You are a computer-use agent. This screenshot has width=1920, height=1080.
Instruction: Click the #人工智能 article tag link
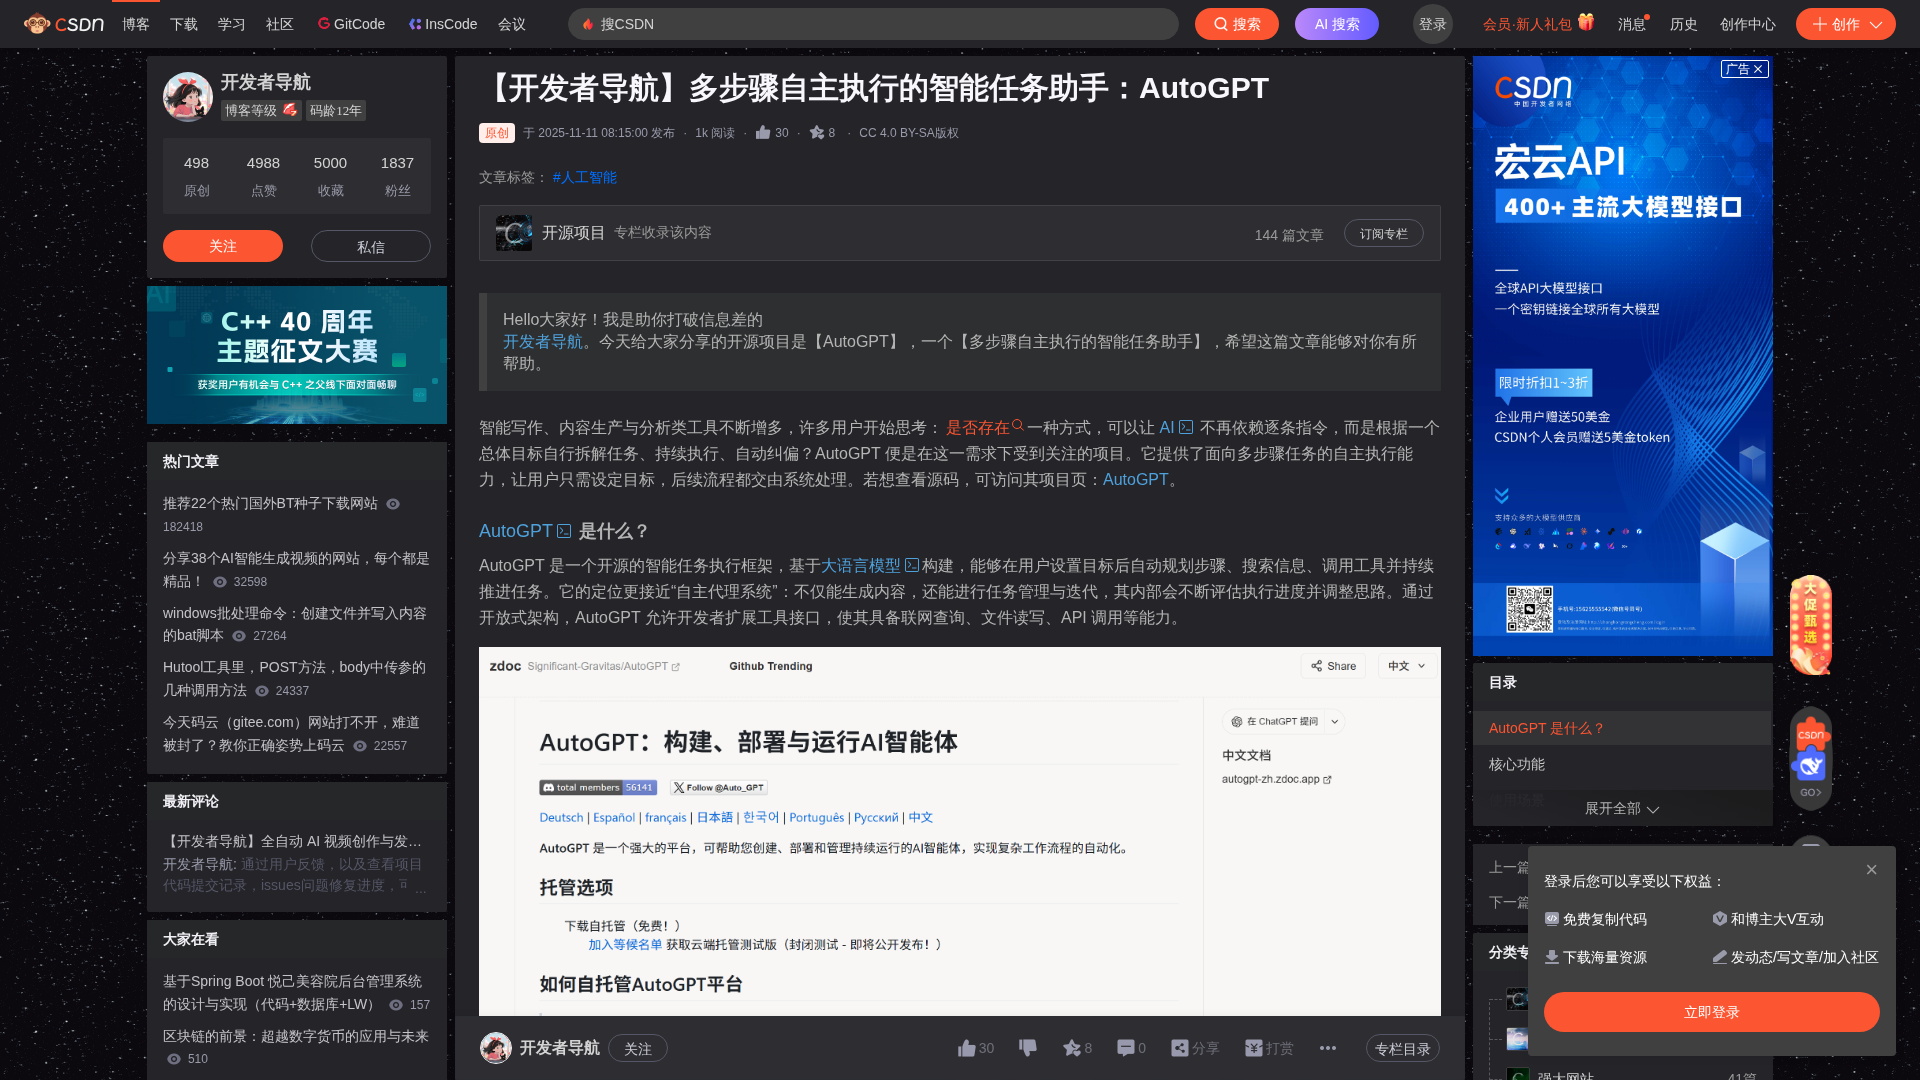[584, 177]
